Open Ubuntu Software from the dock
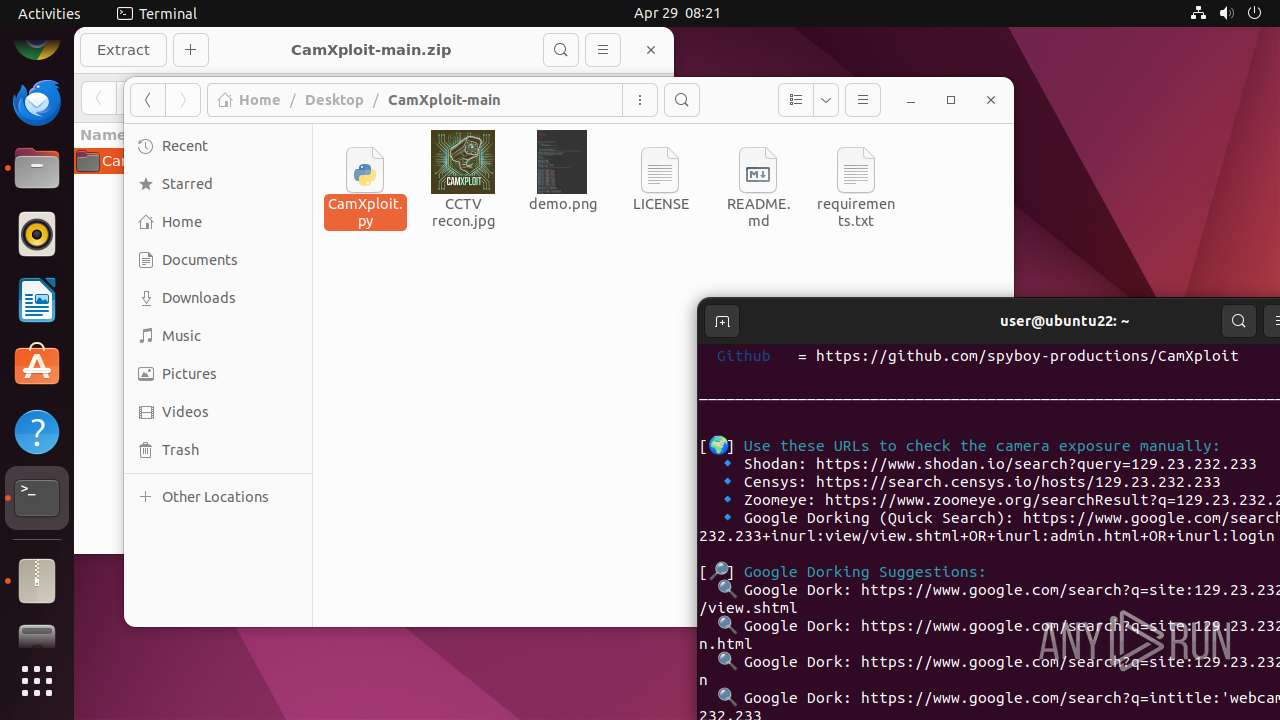This screenshot has height=720, width=1280. (x=37, y=366)
